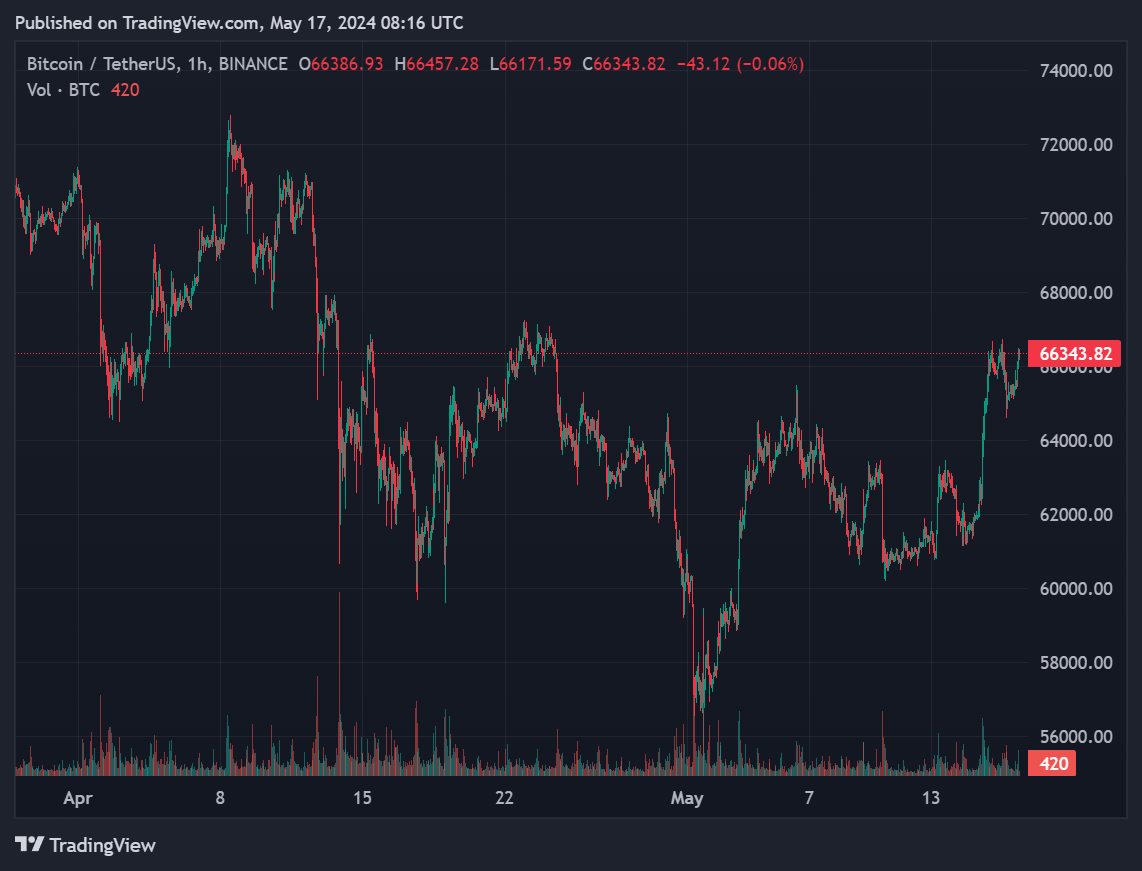Click the TradingView logo icon at bottom left
Viewport: 1142px width, 871px height.
coord(29,845)
